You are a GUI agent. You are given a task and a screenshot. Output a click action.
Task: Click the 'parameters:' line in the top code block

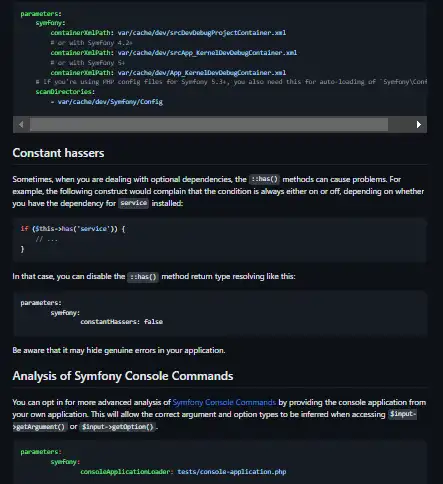[41, 14]
